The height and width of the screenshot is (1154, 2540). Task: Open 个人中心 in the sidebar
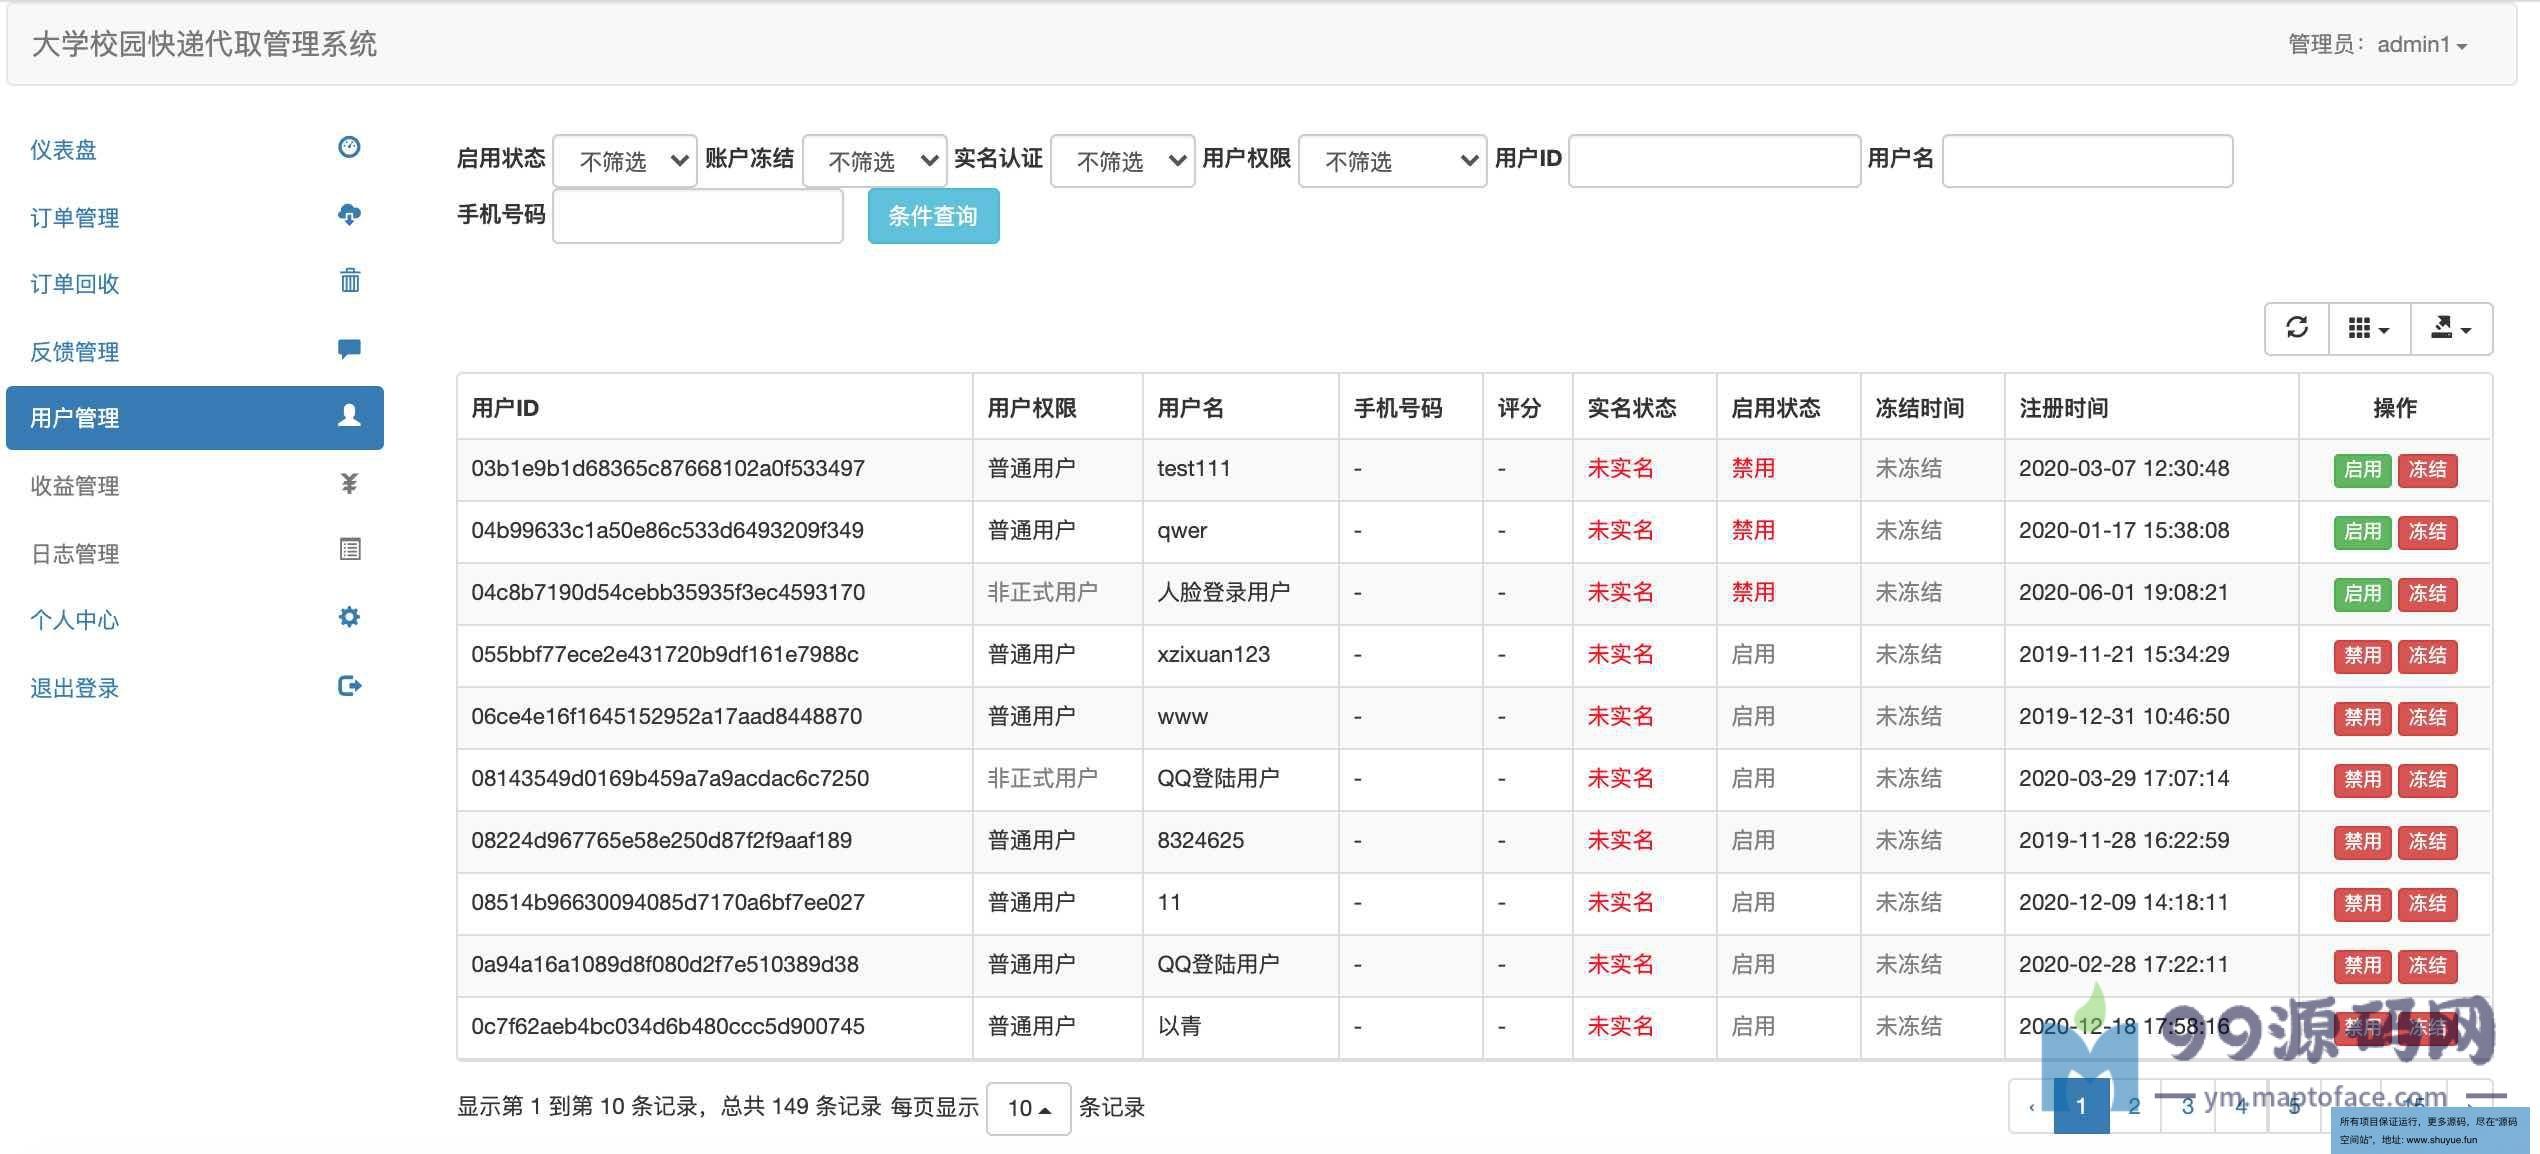[x=75, y=620]
